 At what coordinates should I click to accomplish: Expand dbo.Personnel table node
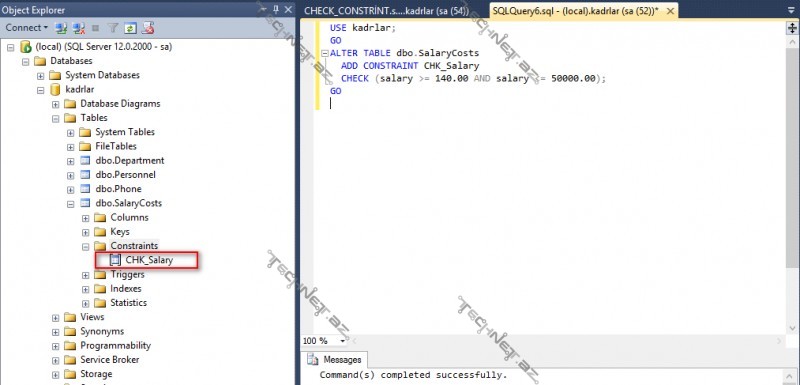[71, 175]
